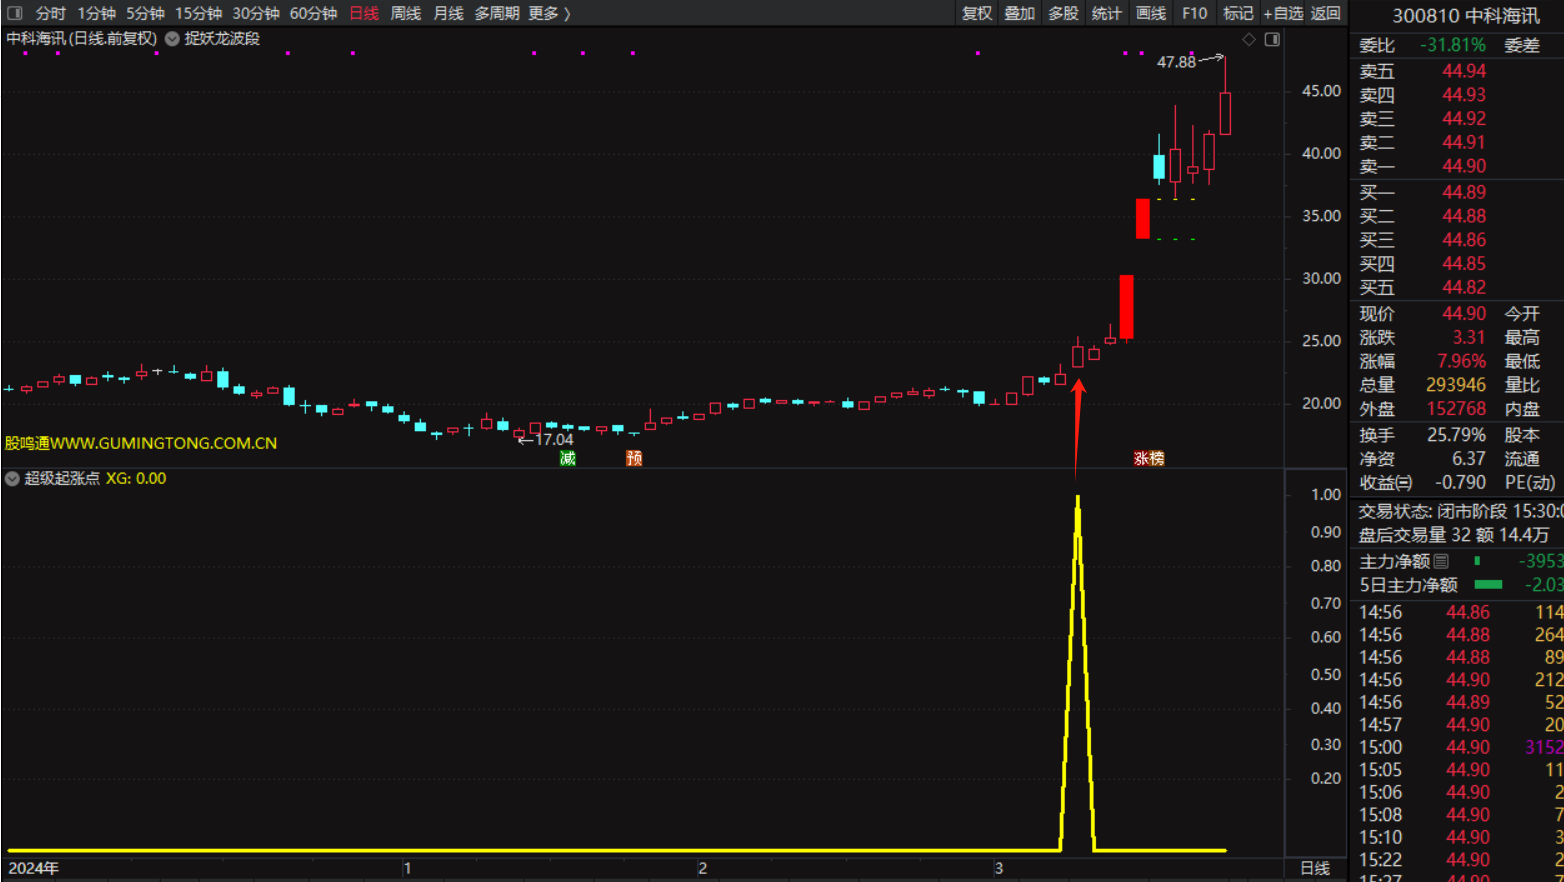The image size is (1564, 882).
Task: Switch to the 分时 intraday tab
Action: [x=50, y=13]
